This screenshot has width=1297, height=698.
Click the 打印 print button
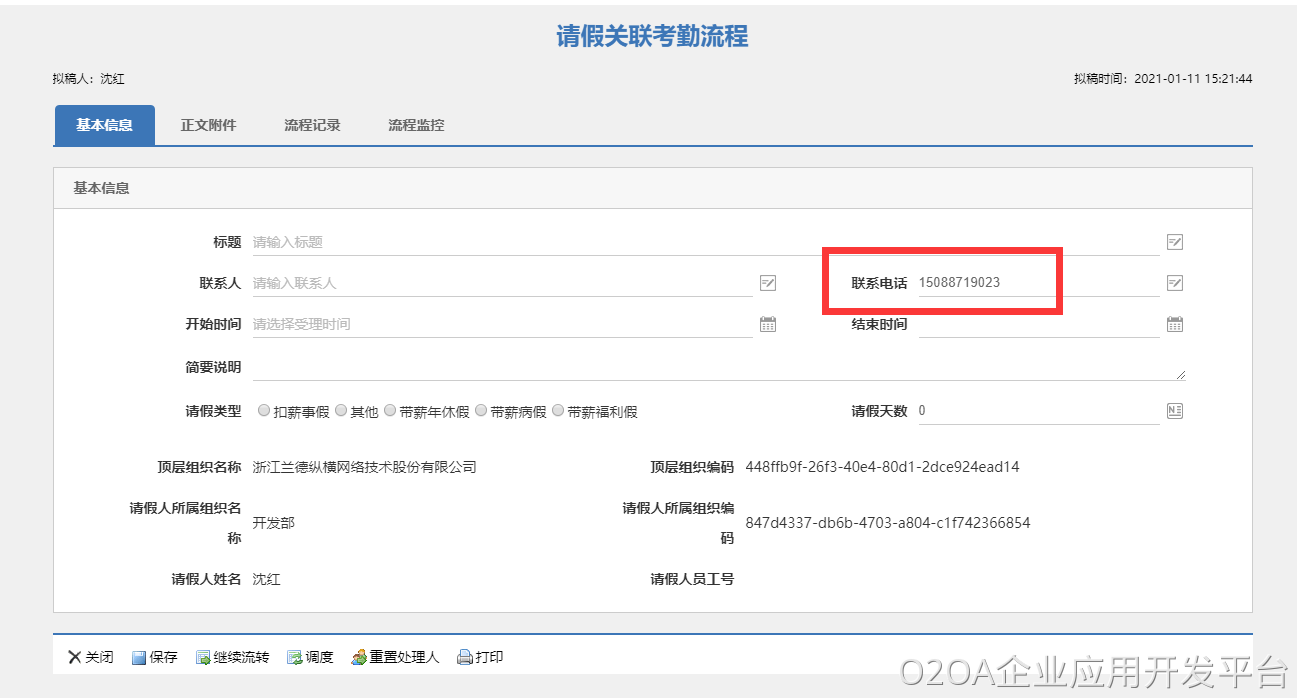pyautogui.click(x=480, y=657)
